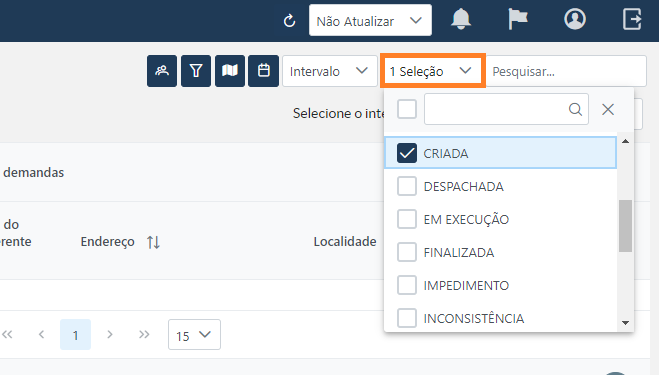Click the dropdown list scrollbar thumb
Screen dimensions: 659x375
coord(625,226)
